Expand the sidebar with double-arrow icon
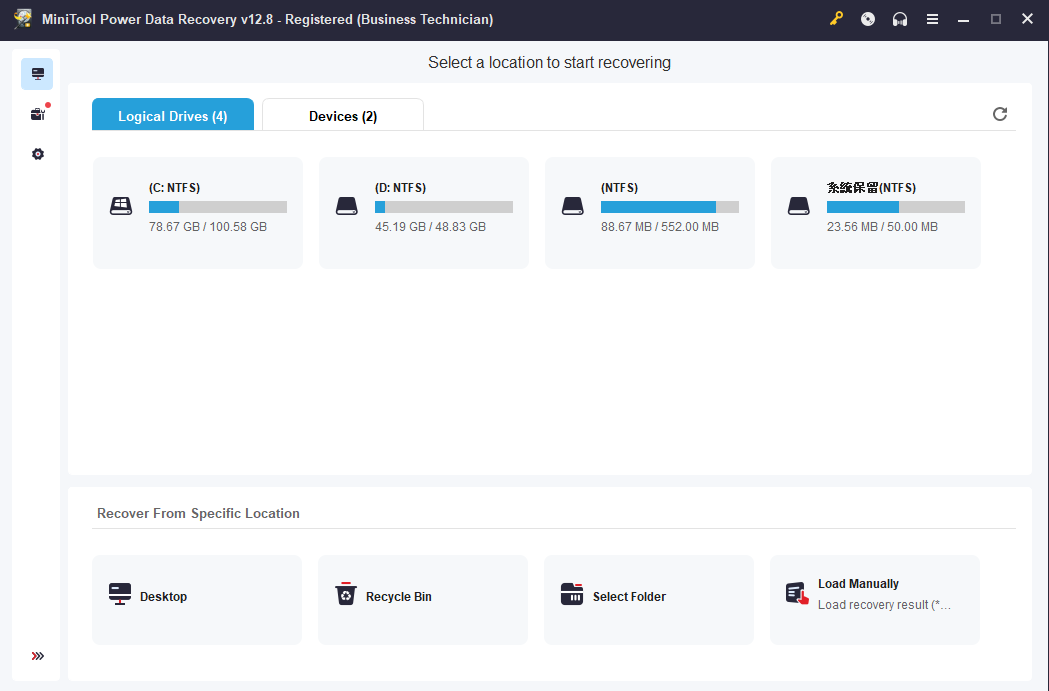1049x691 pixels. click(38, 656)
